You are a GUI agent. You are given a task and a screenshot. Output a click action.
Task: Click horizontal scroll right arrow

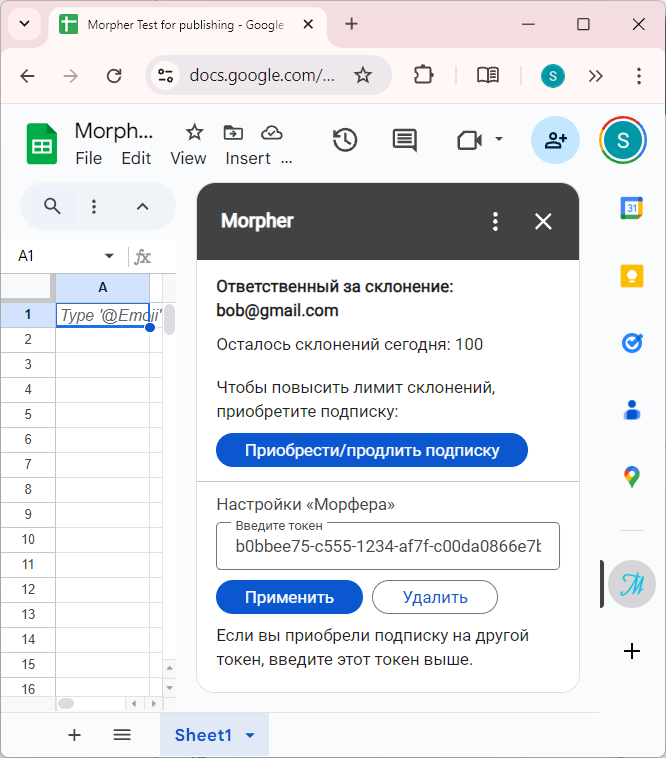click(x=154, y=703)
